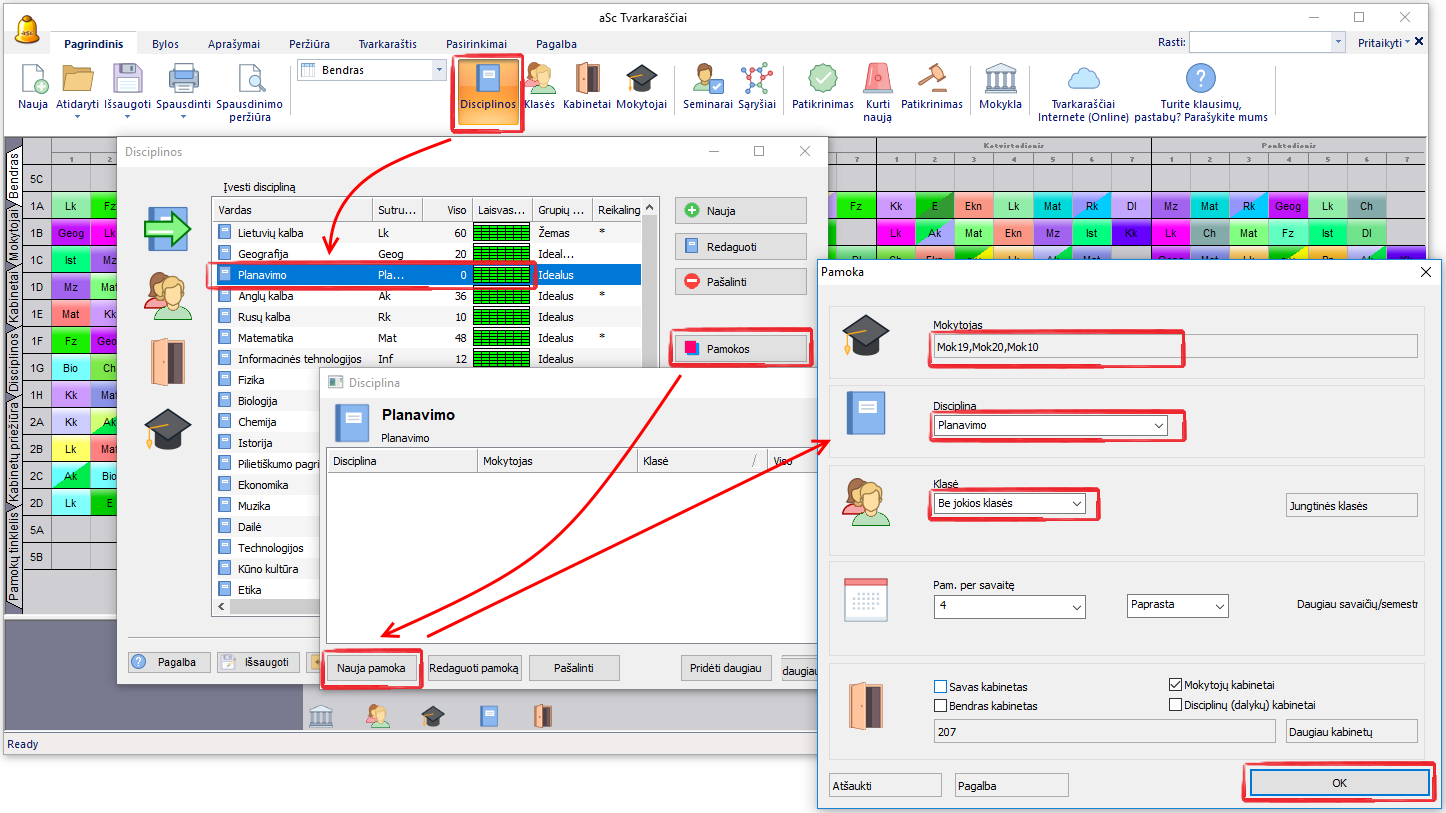Enable the Savas kabinetas checkbox
This screenshot has height=813, width=1446.
[940, 687]
